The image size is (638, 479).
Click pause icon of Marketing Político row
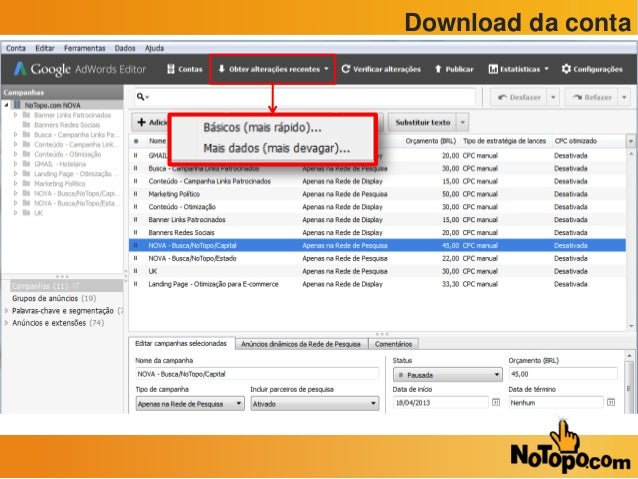pyautogui.click(x=135, y=194)
